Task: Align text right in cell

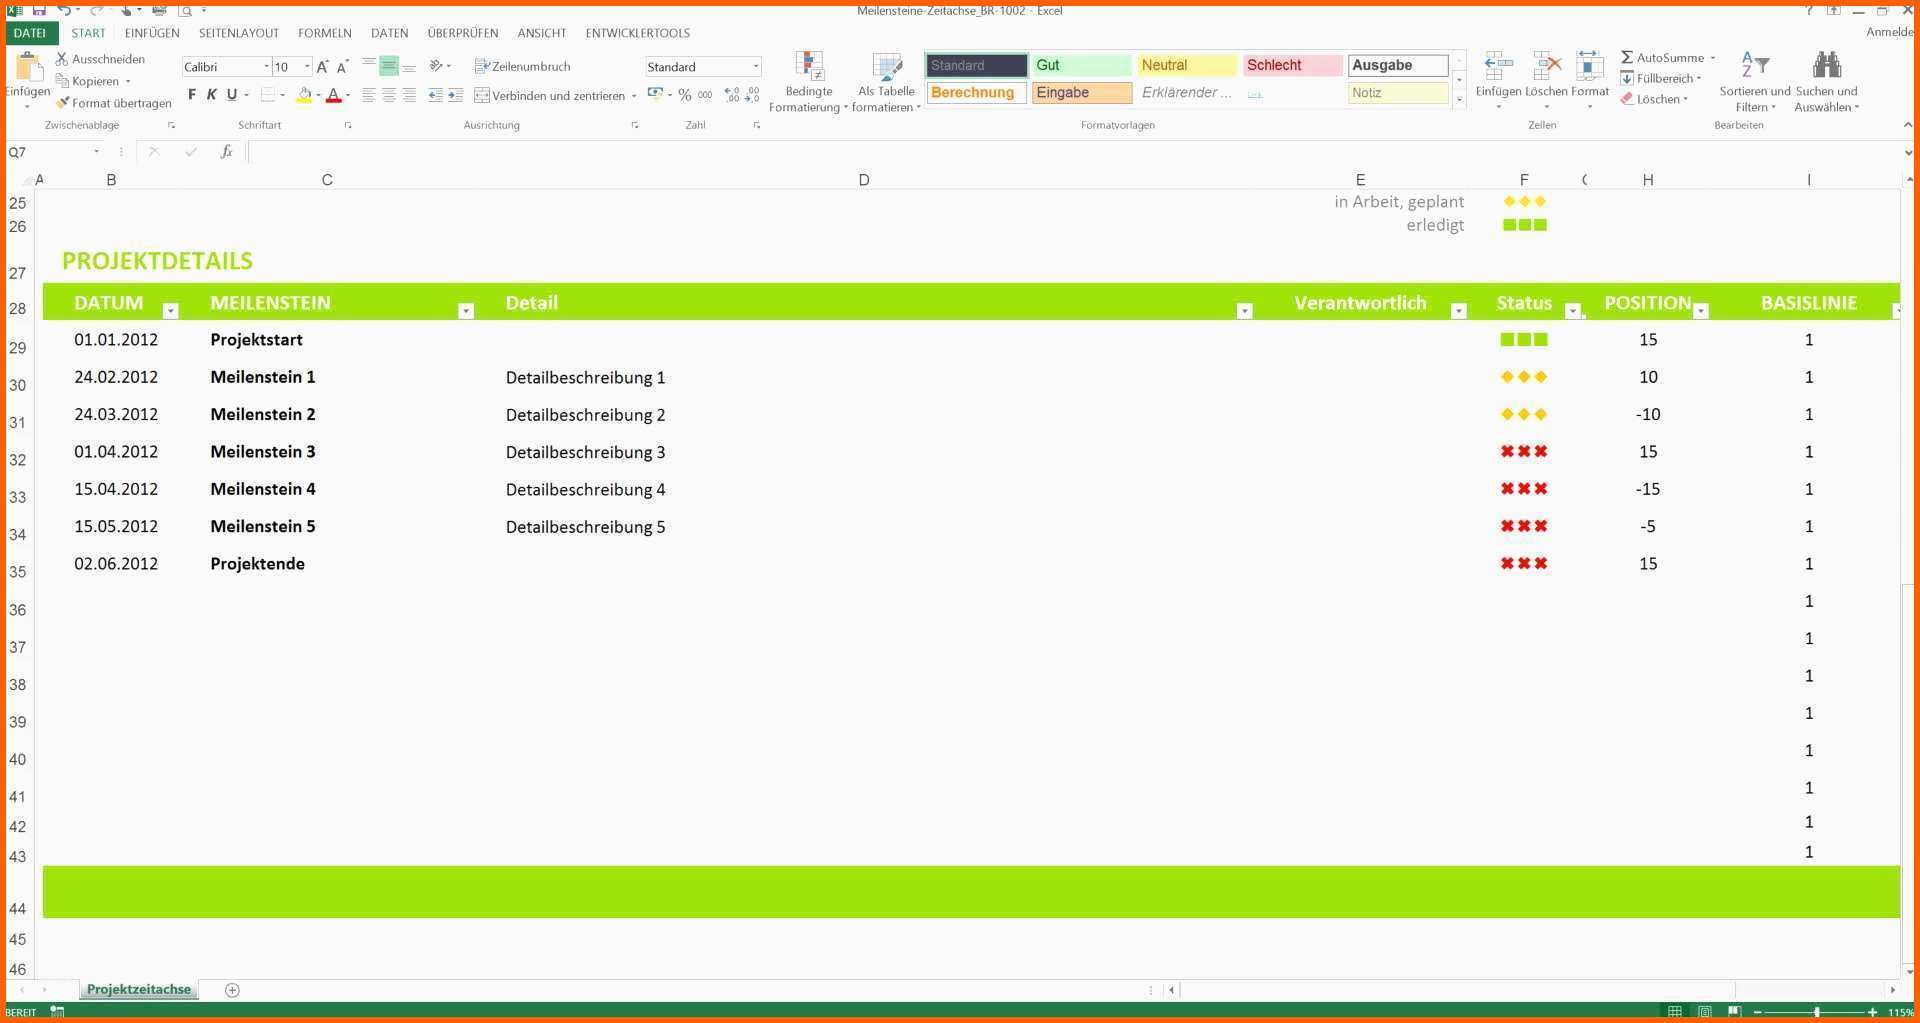Action: pyautogui.click(x=409, y=95)
